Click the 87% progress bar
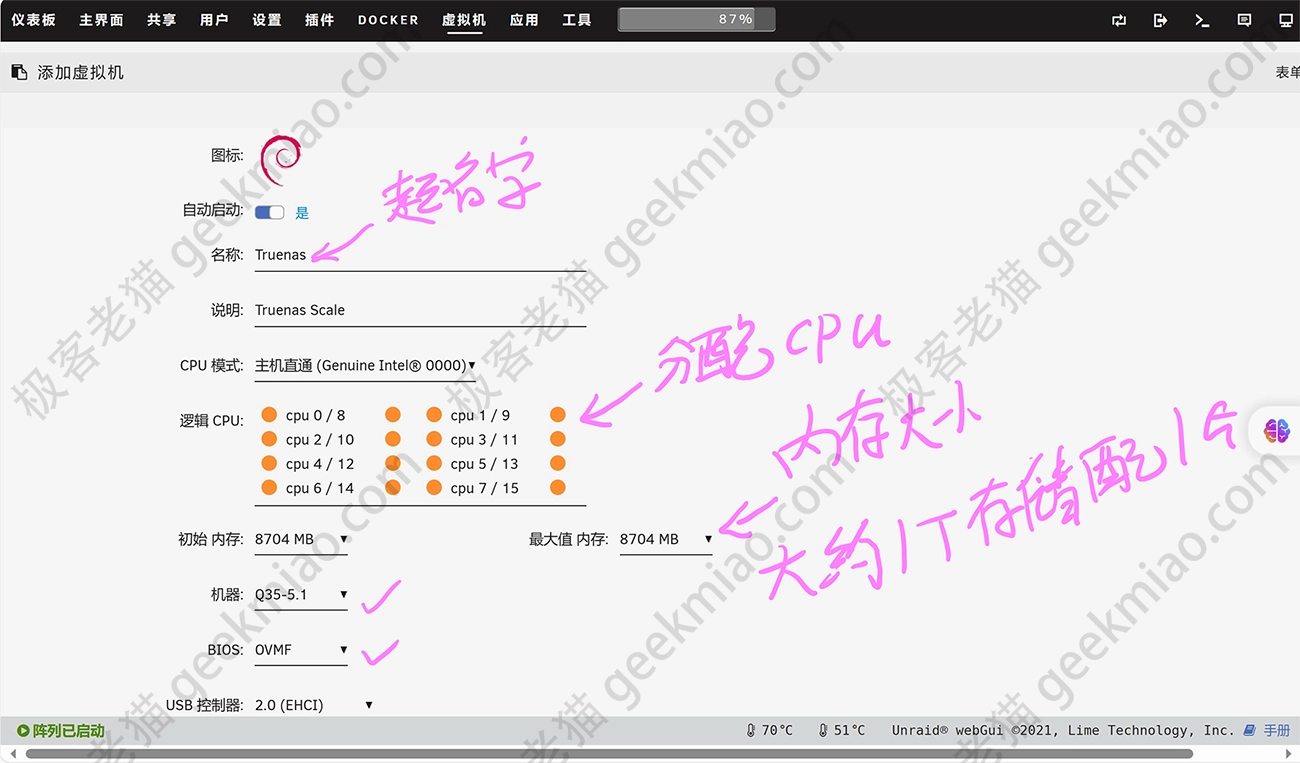The image size is (1300, 763). 696,19
